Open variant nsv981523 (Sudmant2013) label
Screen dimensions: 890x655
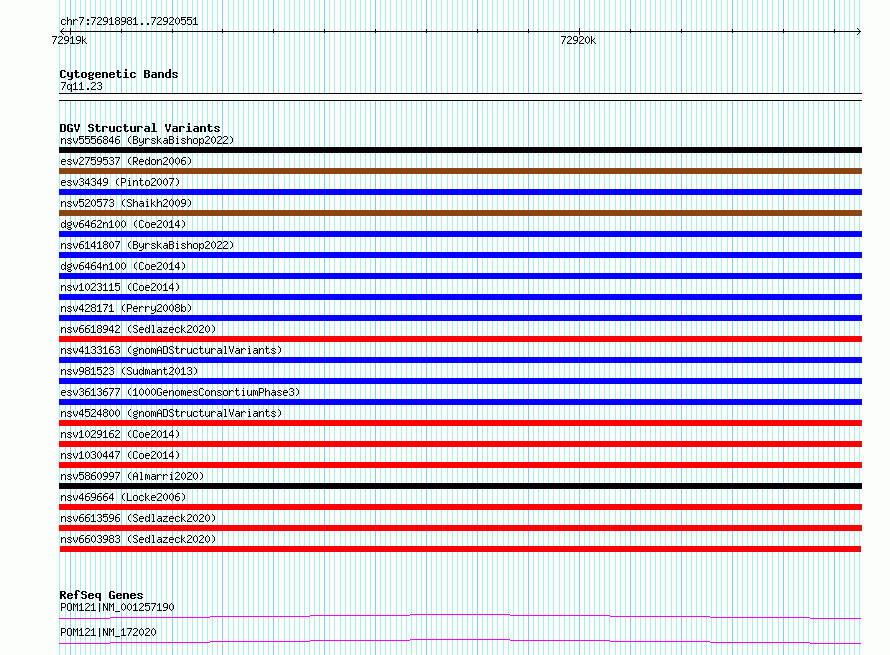129,371
